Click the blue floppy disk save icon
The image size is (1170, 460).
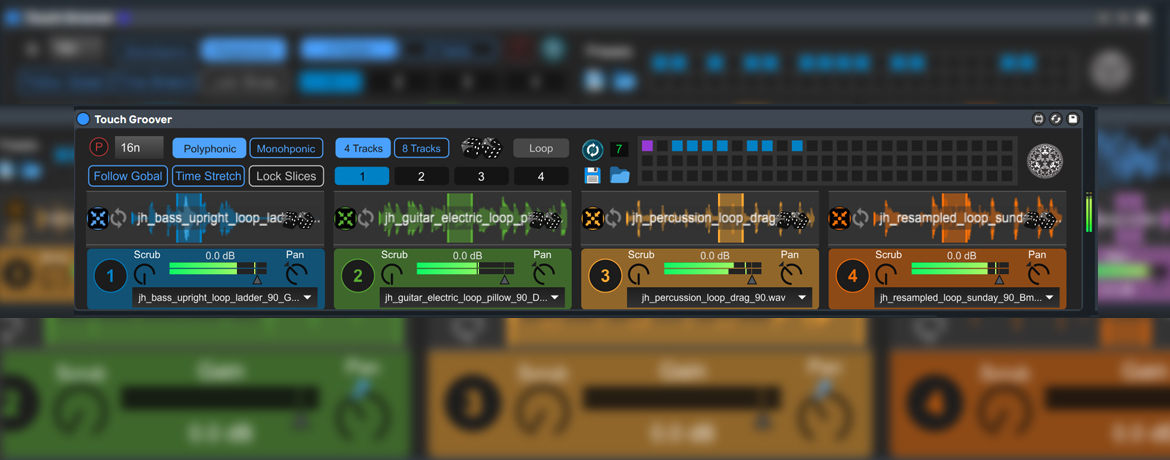tap(592, 176)
